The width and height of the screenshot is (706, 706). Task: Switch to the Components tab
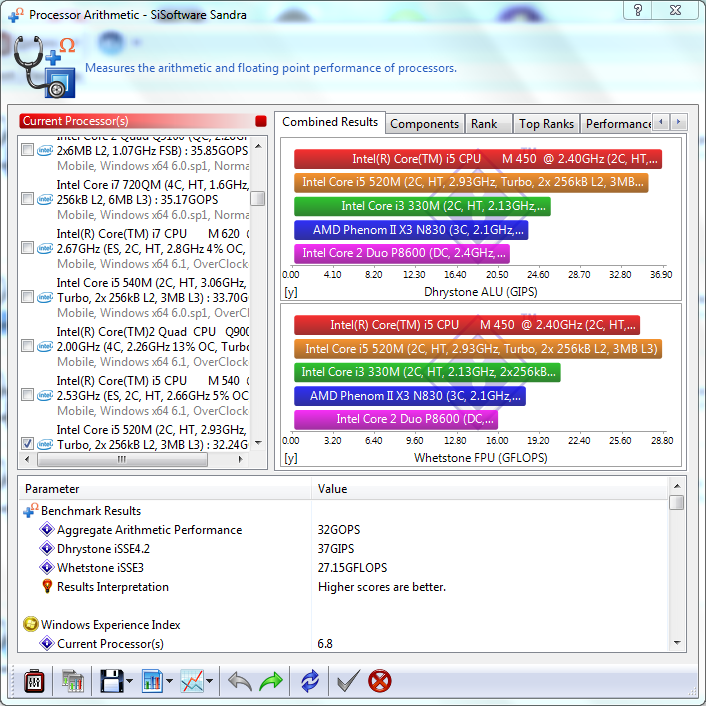tap(424, 124)
